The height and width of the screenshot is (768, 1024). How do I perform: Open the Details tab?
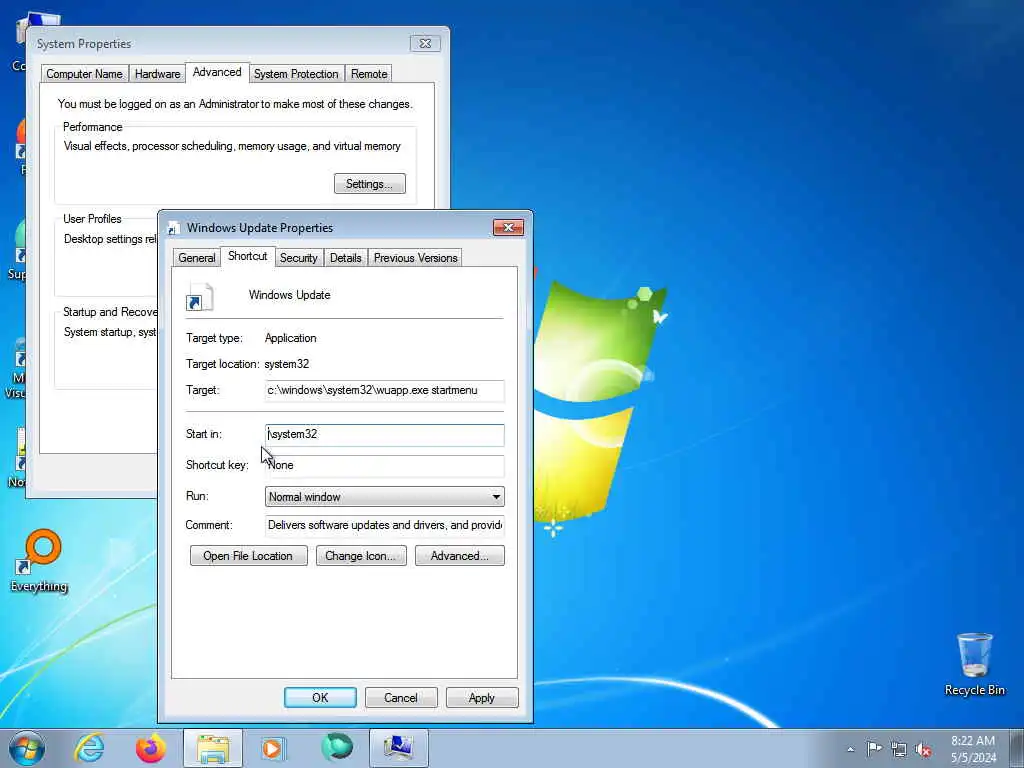[345, 258]
